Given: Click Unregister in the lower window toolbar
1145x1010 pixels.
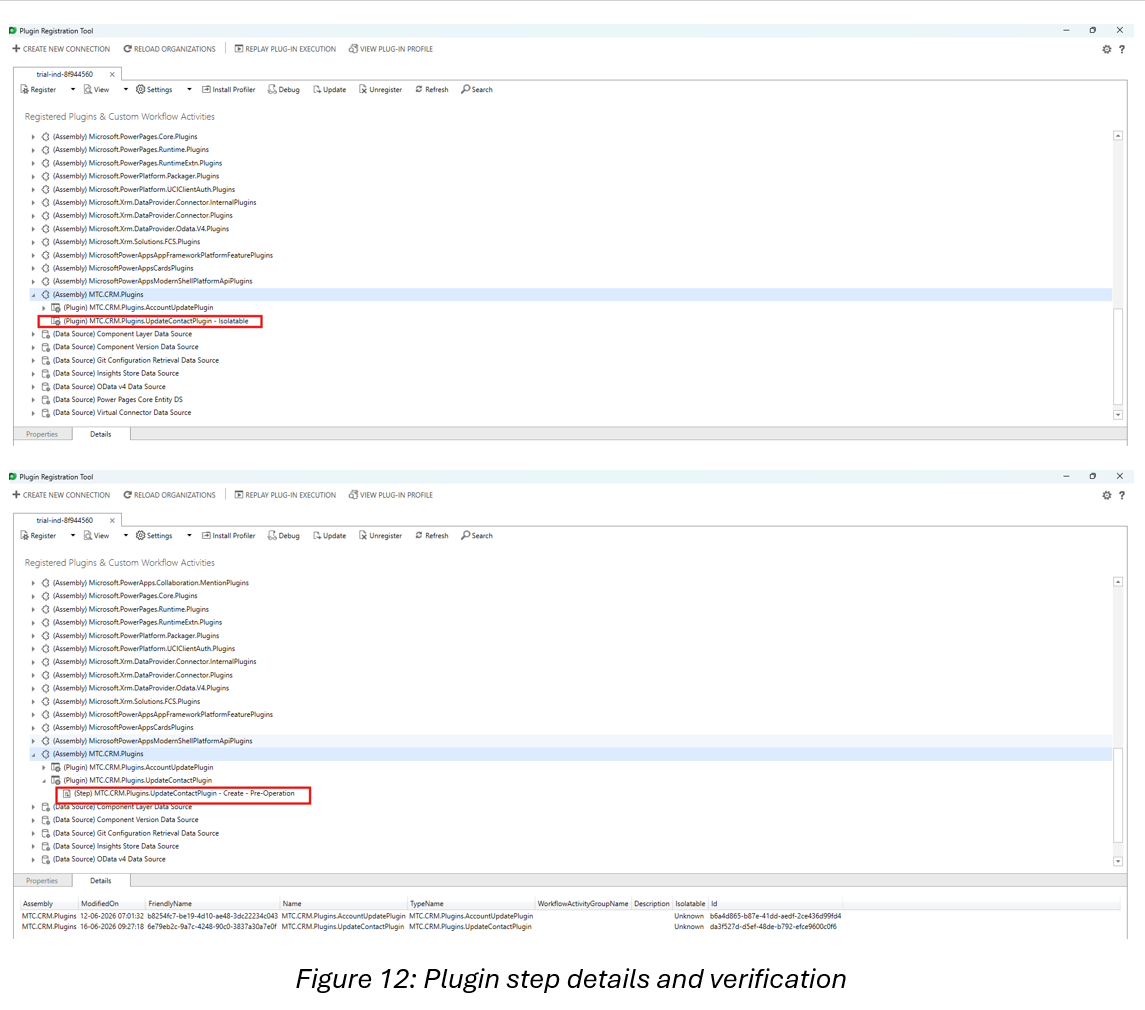Looking at the screenshot, I should pyautogui.click(x=380, y=536).
